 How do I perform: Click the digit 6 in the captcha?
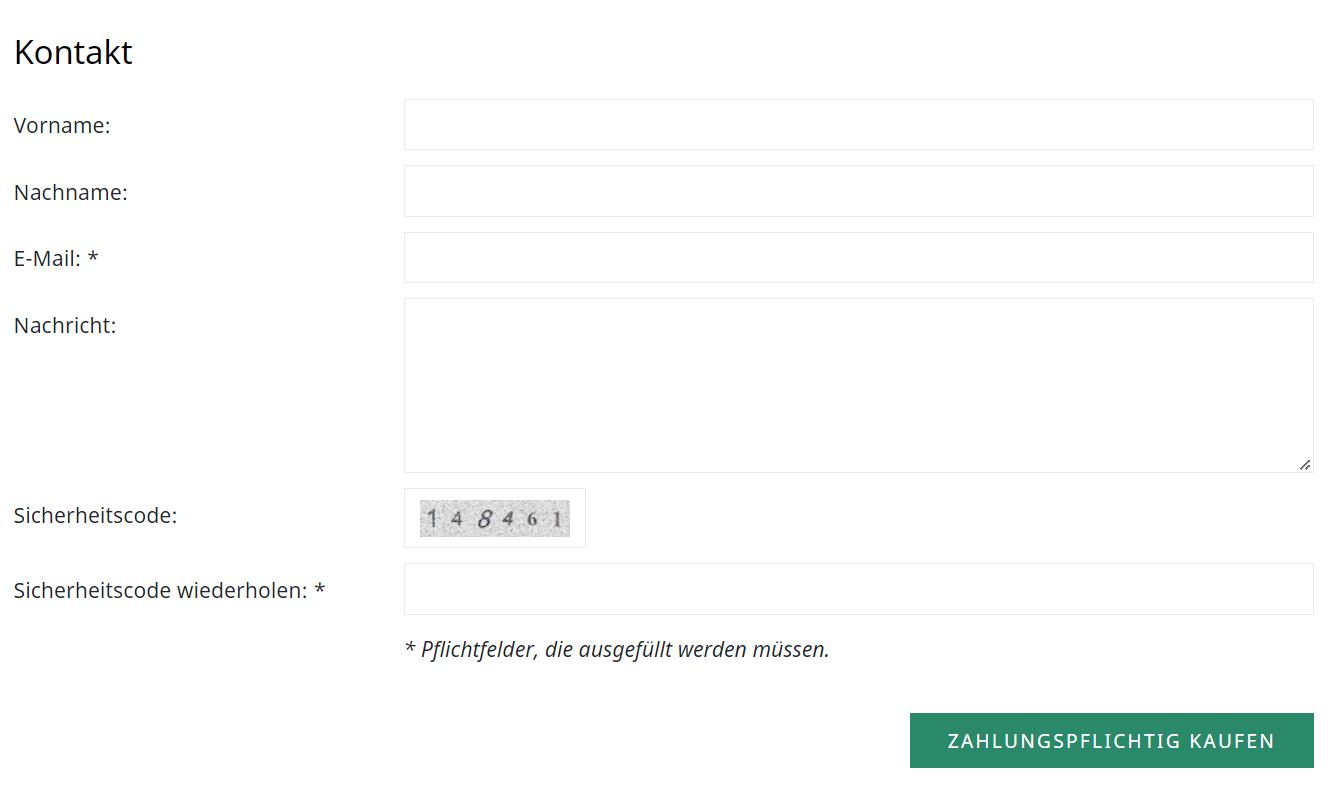tap(532, 519)
